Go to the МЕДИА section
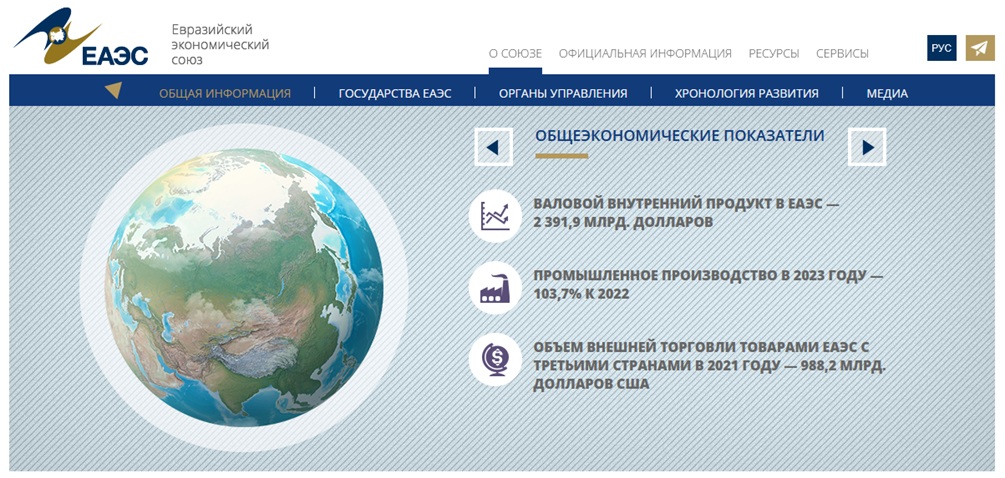 [x=887, y=93]
